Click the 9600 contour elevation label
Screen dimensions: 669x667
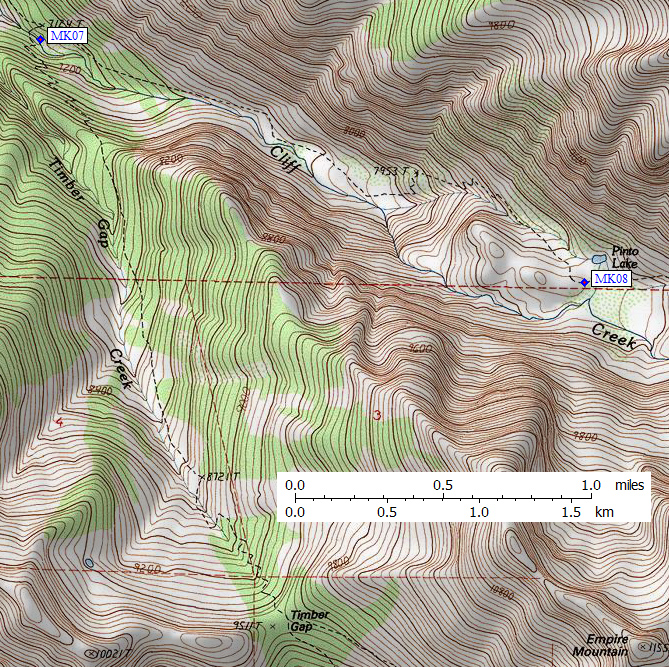420,349
